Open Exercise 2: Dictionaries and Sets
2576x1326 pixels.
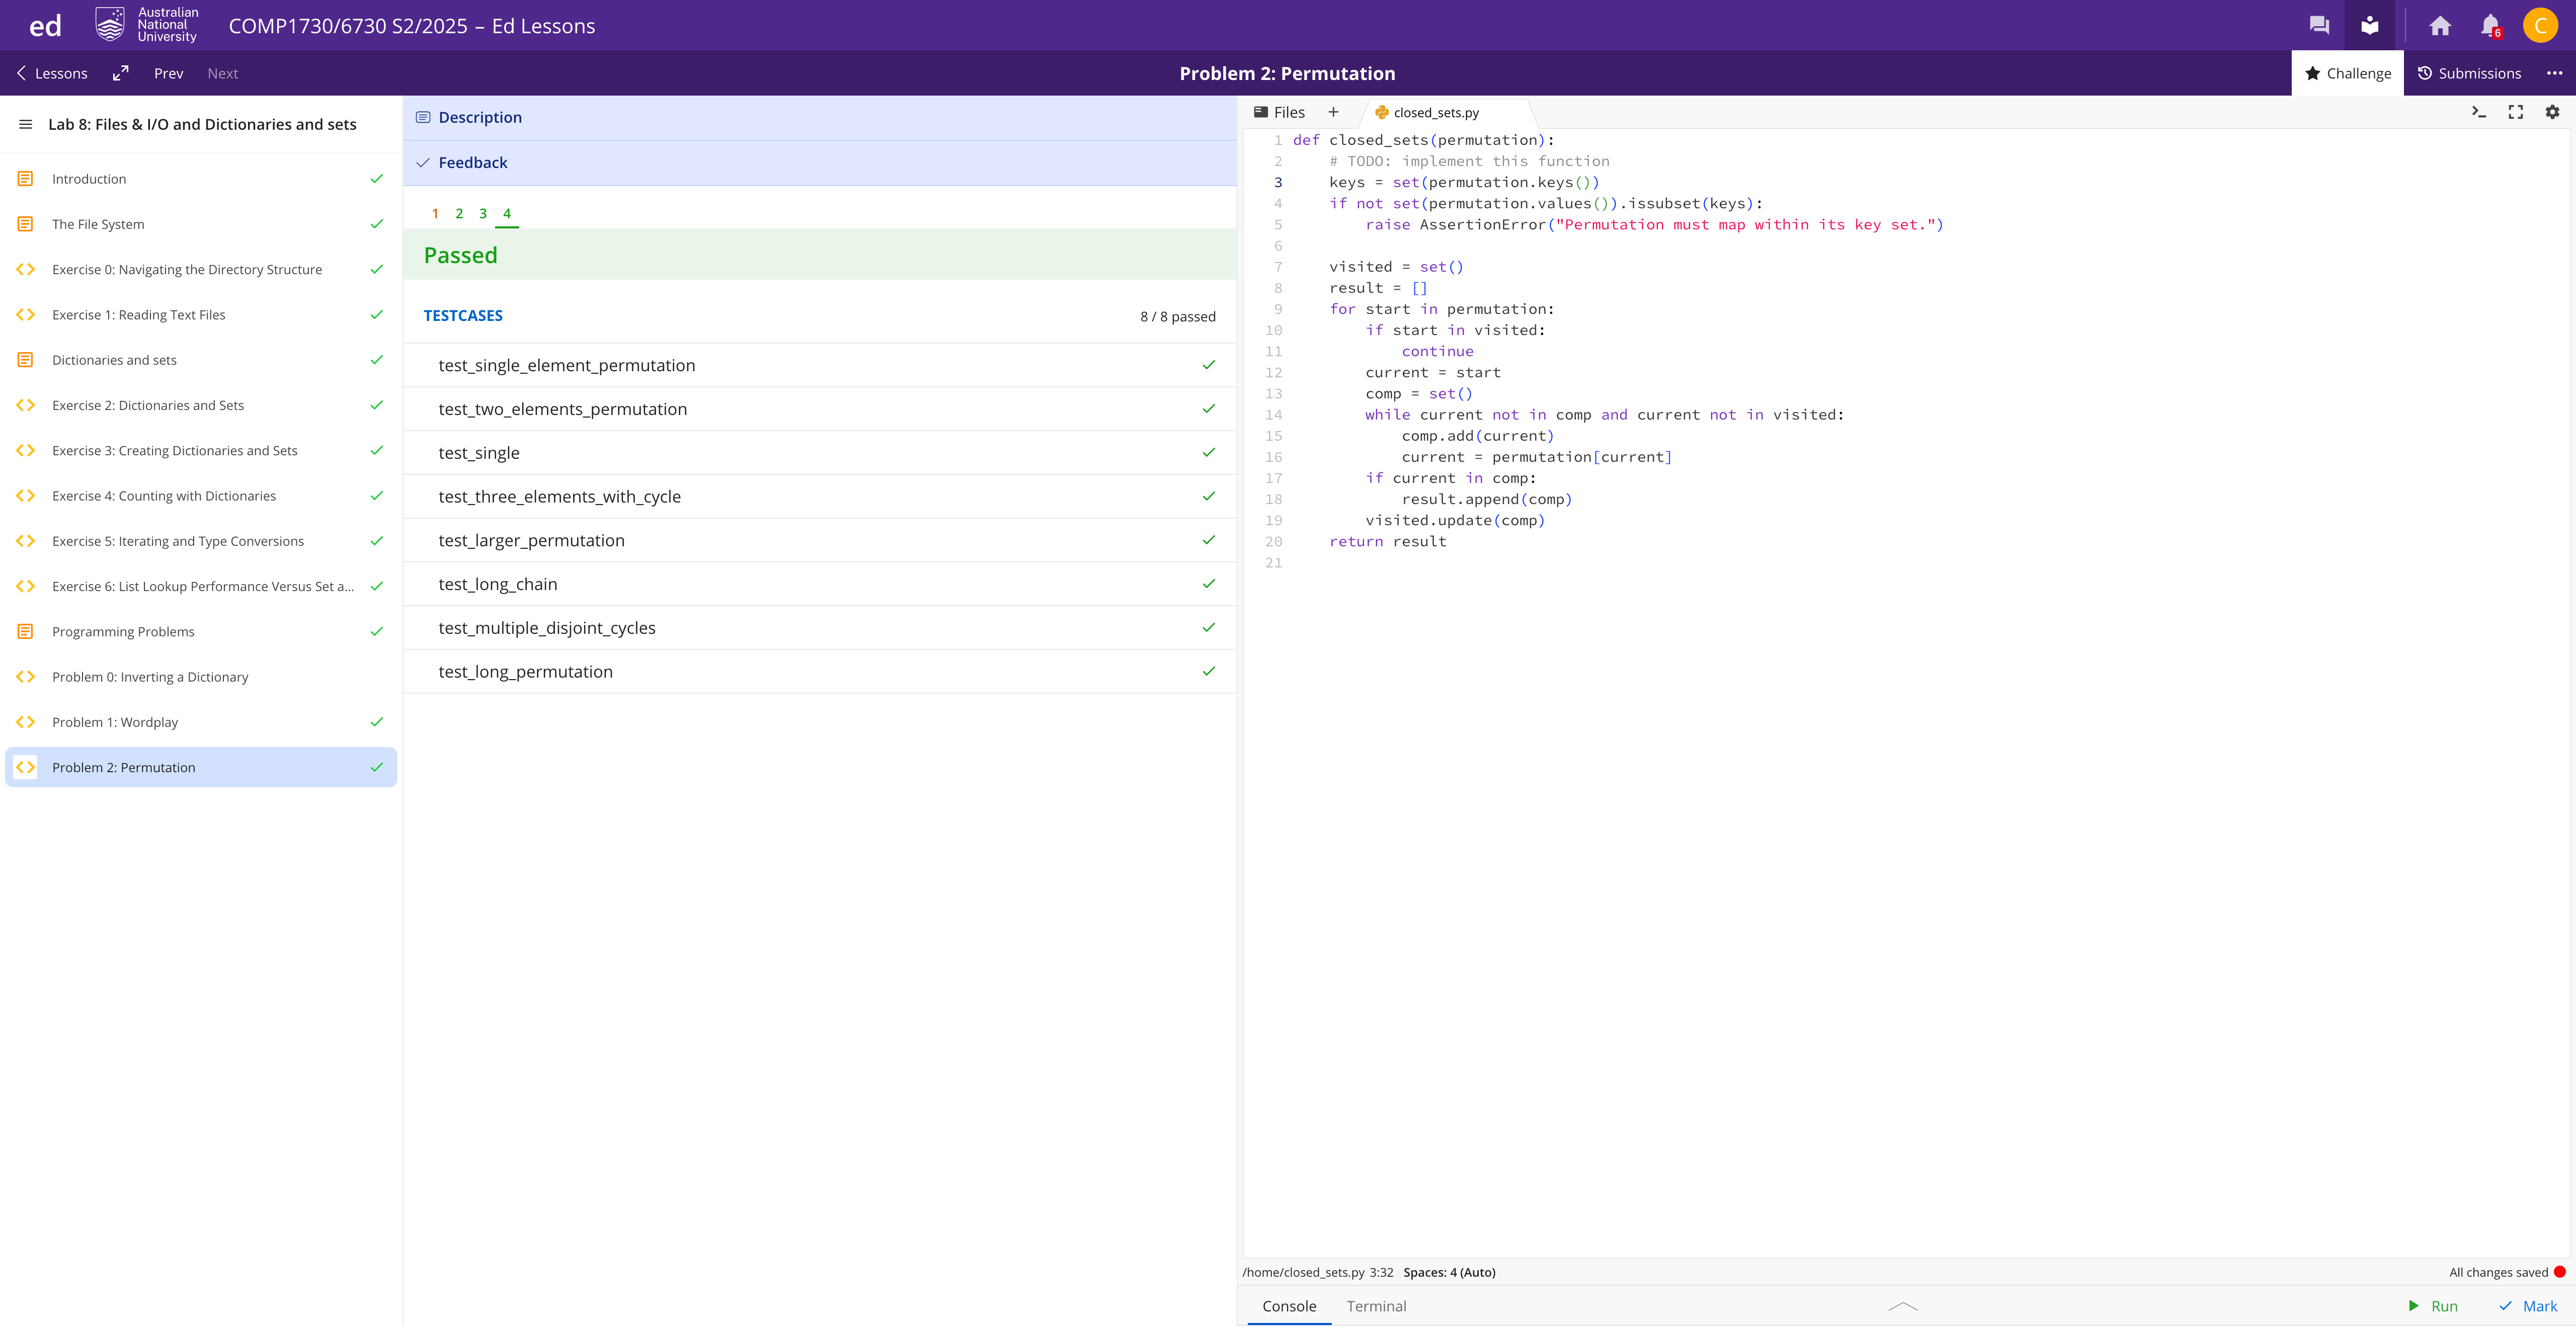click(x=201, y=405)
